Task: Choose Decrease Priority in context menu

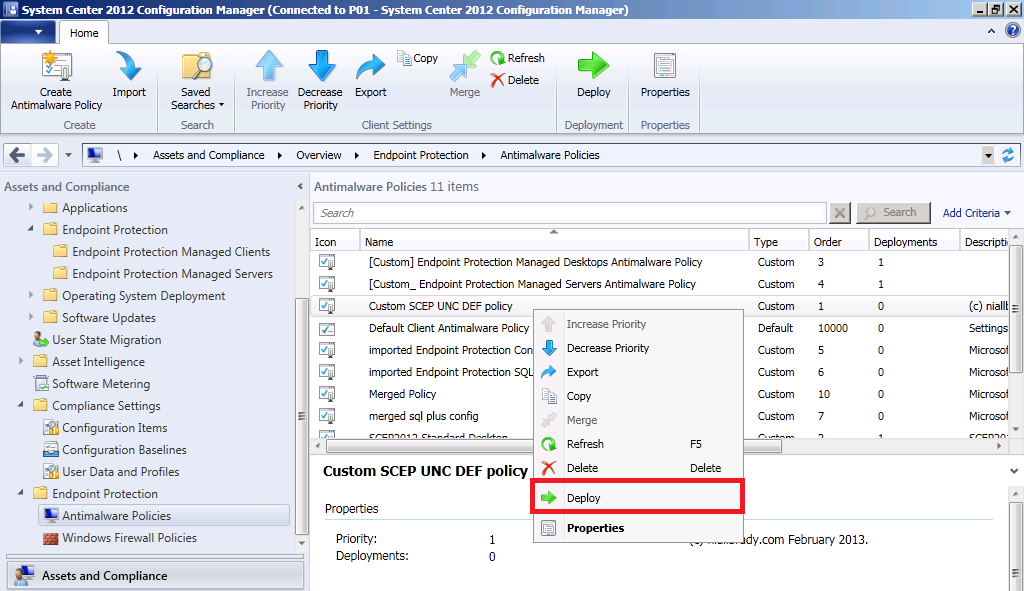Action: pyautogui.click(x=638, y=348)
